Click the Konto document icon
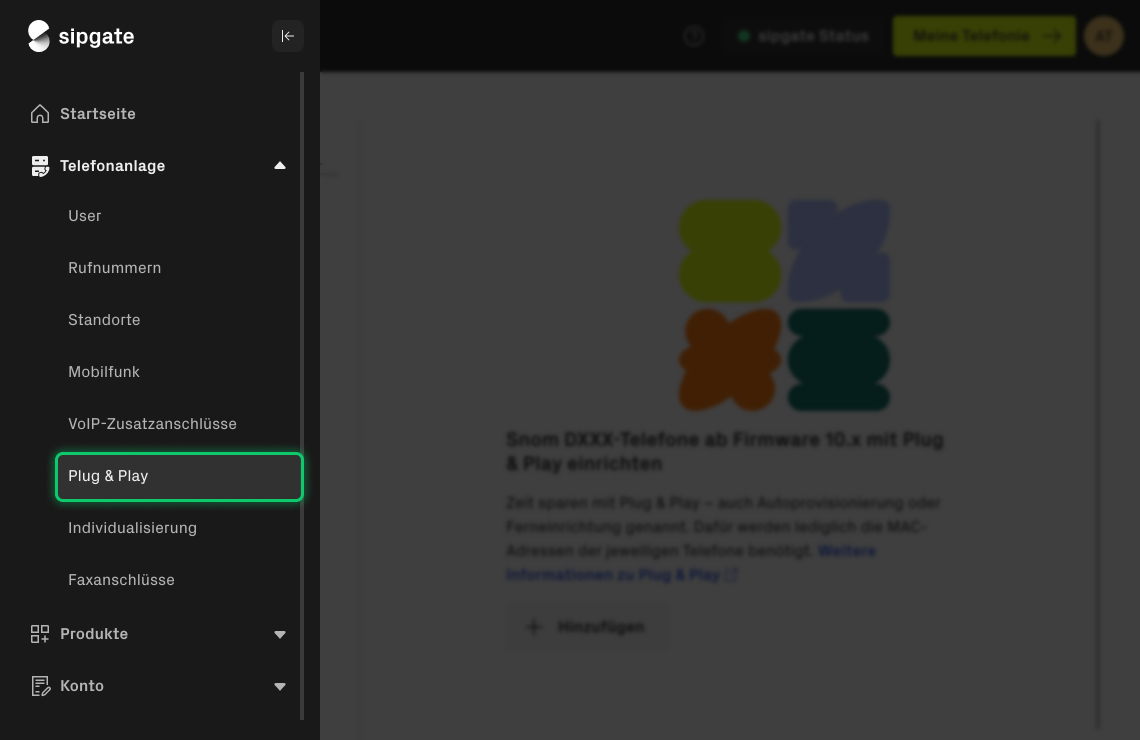The height and width of the screenshot is (740, 1140). click(40, 686)
